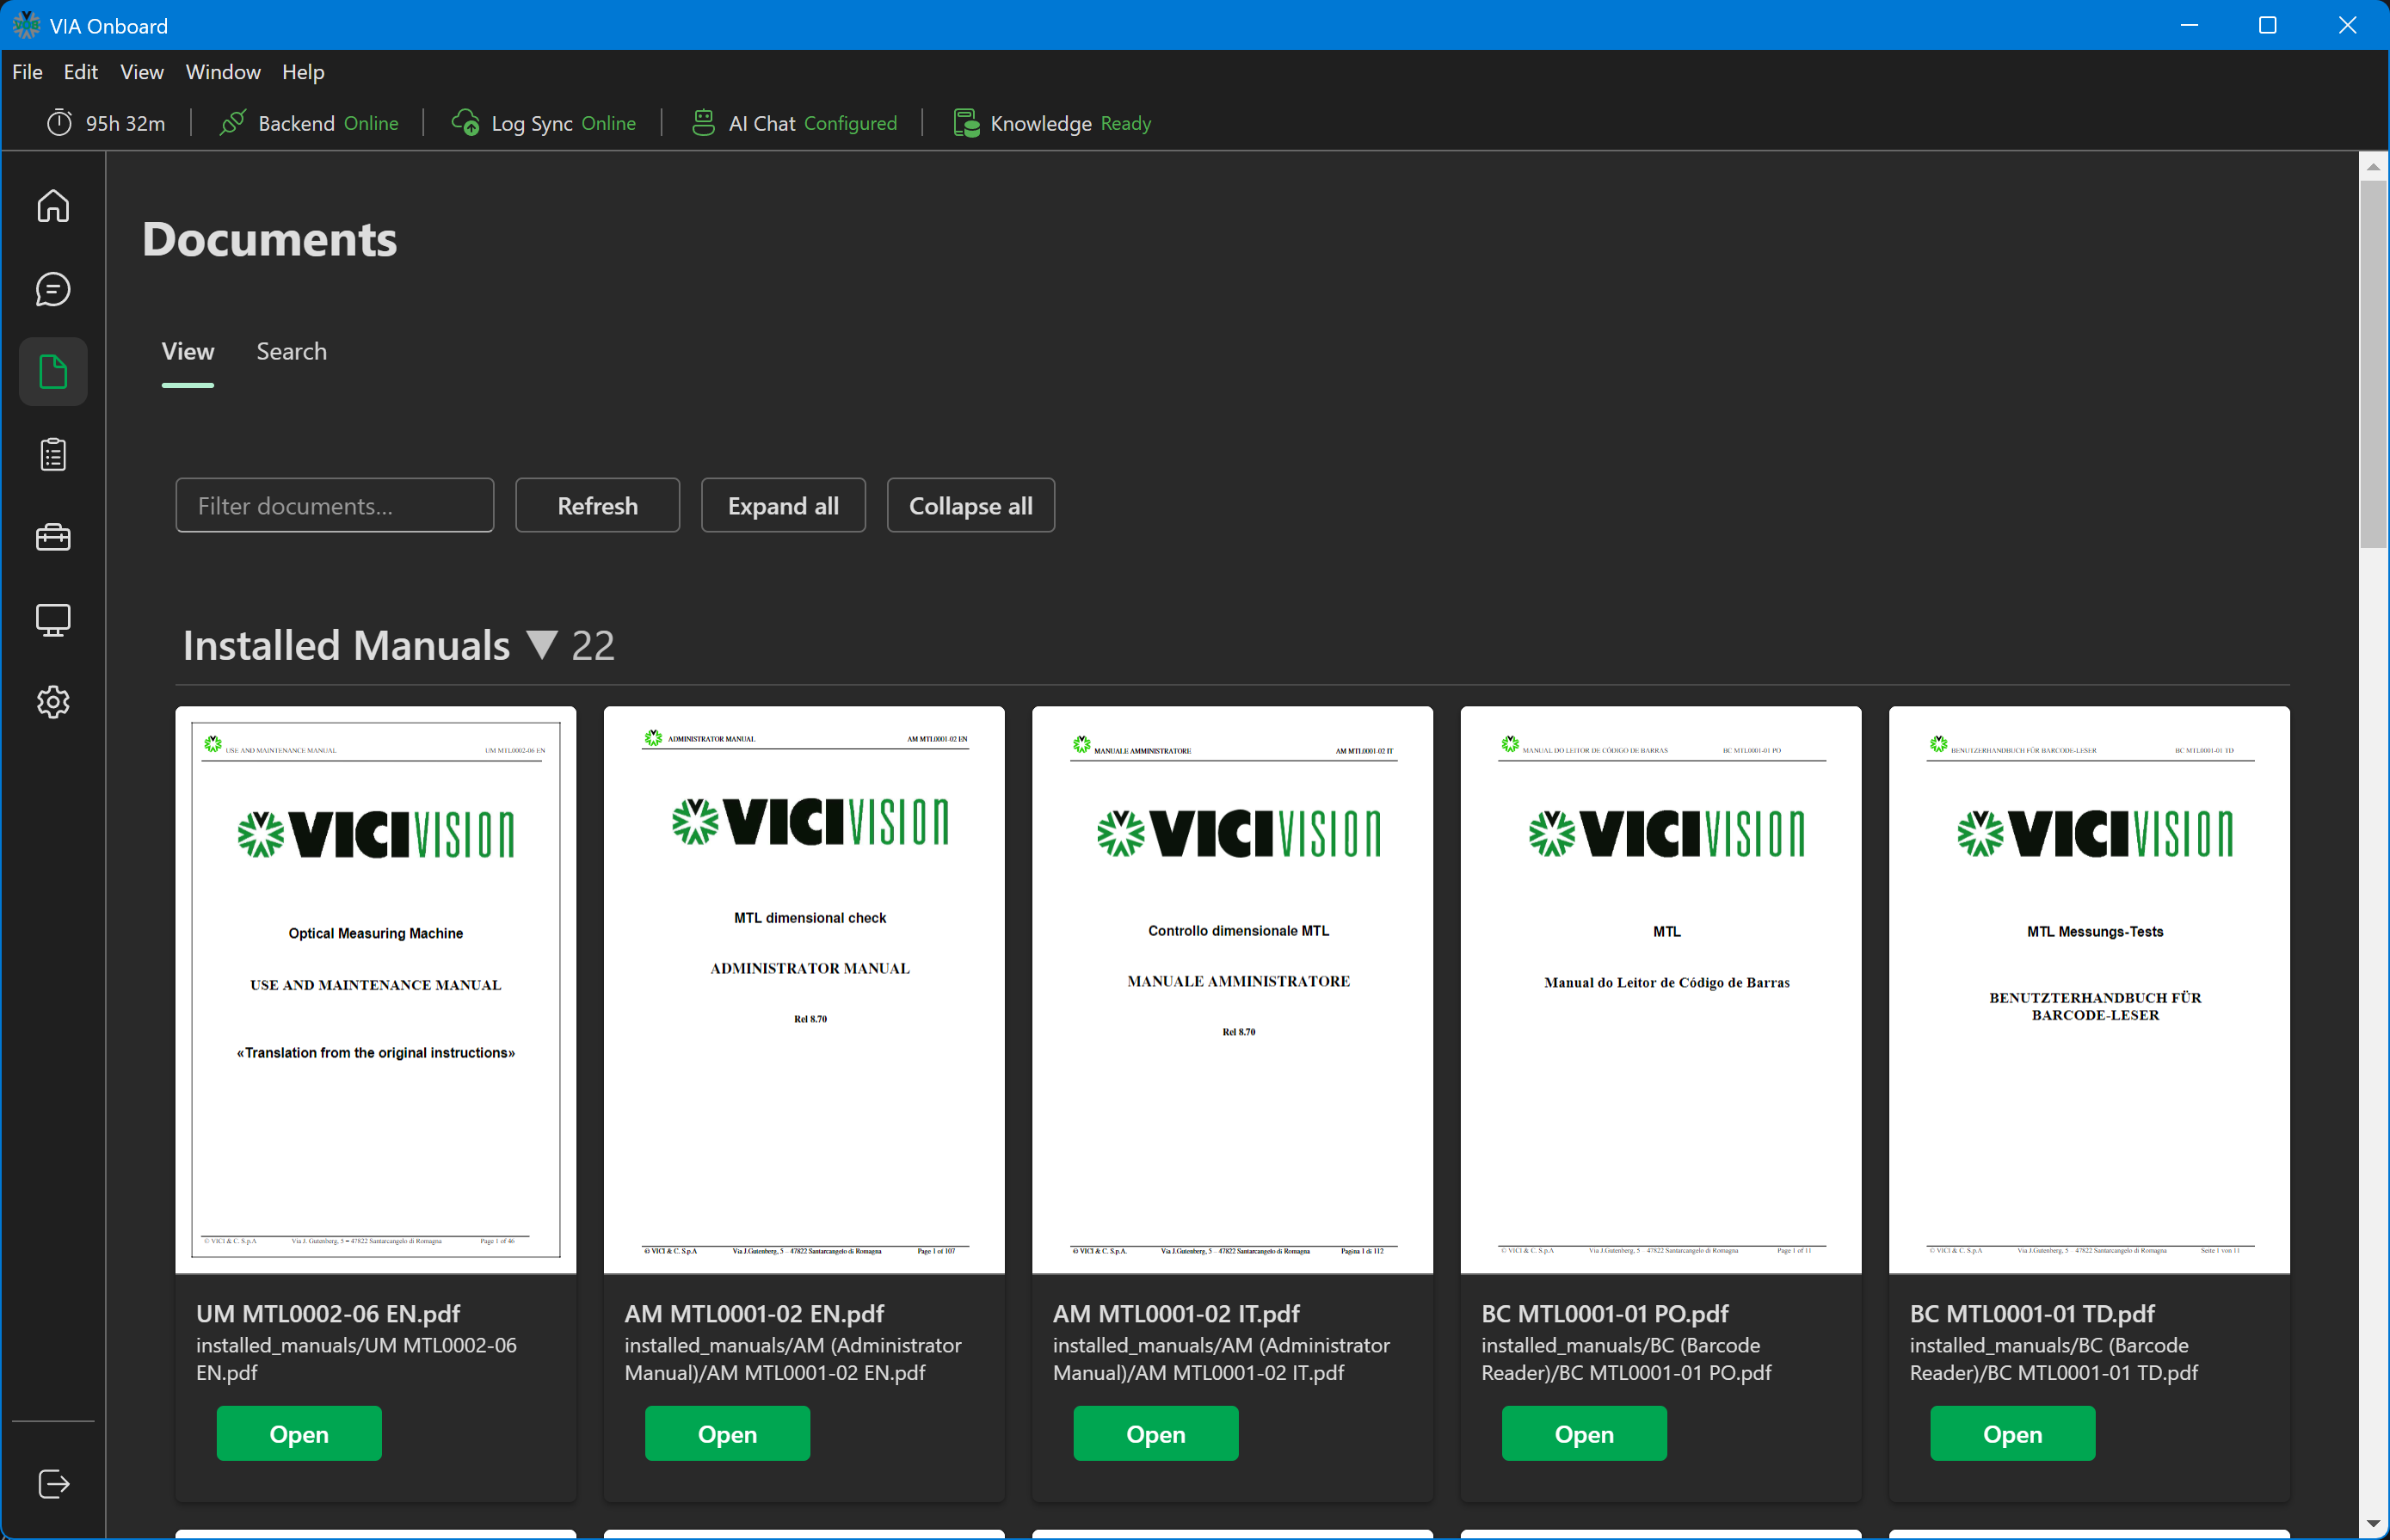Click the VIA Onboard app logo
This screenshot has width=2390, height=1540.
[x=26, y=25]
